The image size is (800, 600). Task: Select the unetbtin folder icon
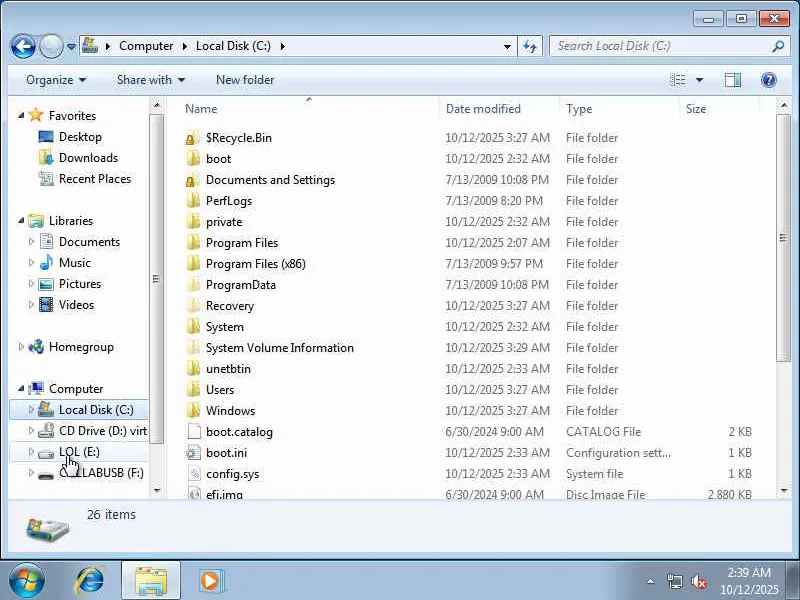click(192, 368)
